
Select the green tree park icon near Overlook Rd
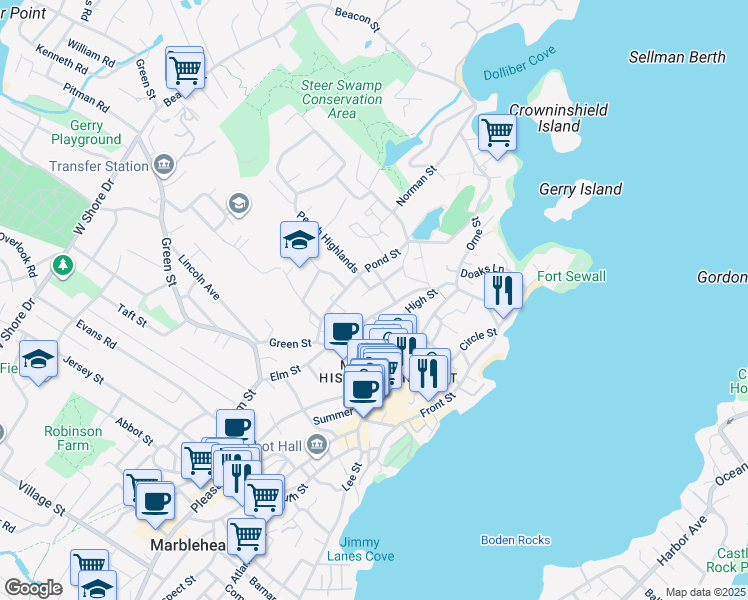(62, 265)
